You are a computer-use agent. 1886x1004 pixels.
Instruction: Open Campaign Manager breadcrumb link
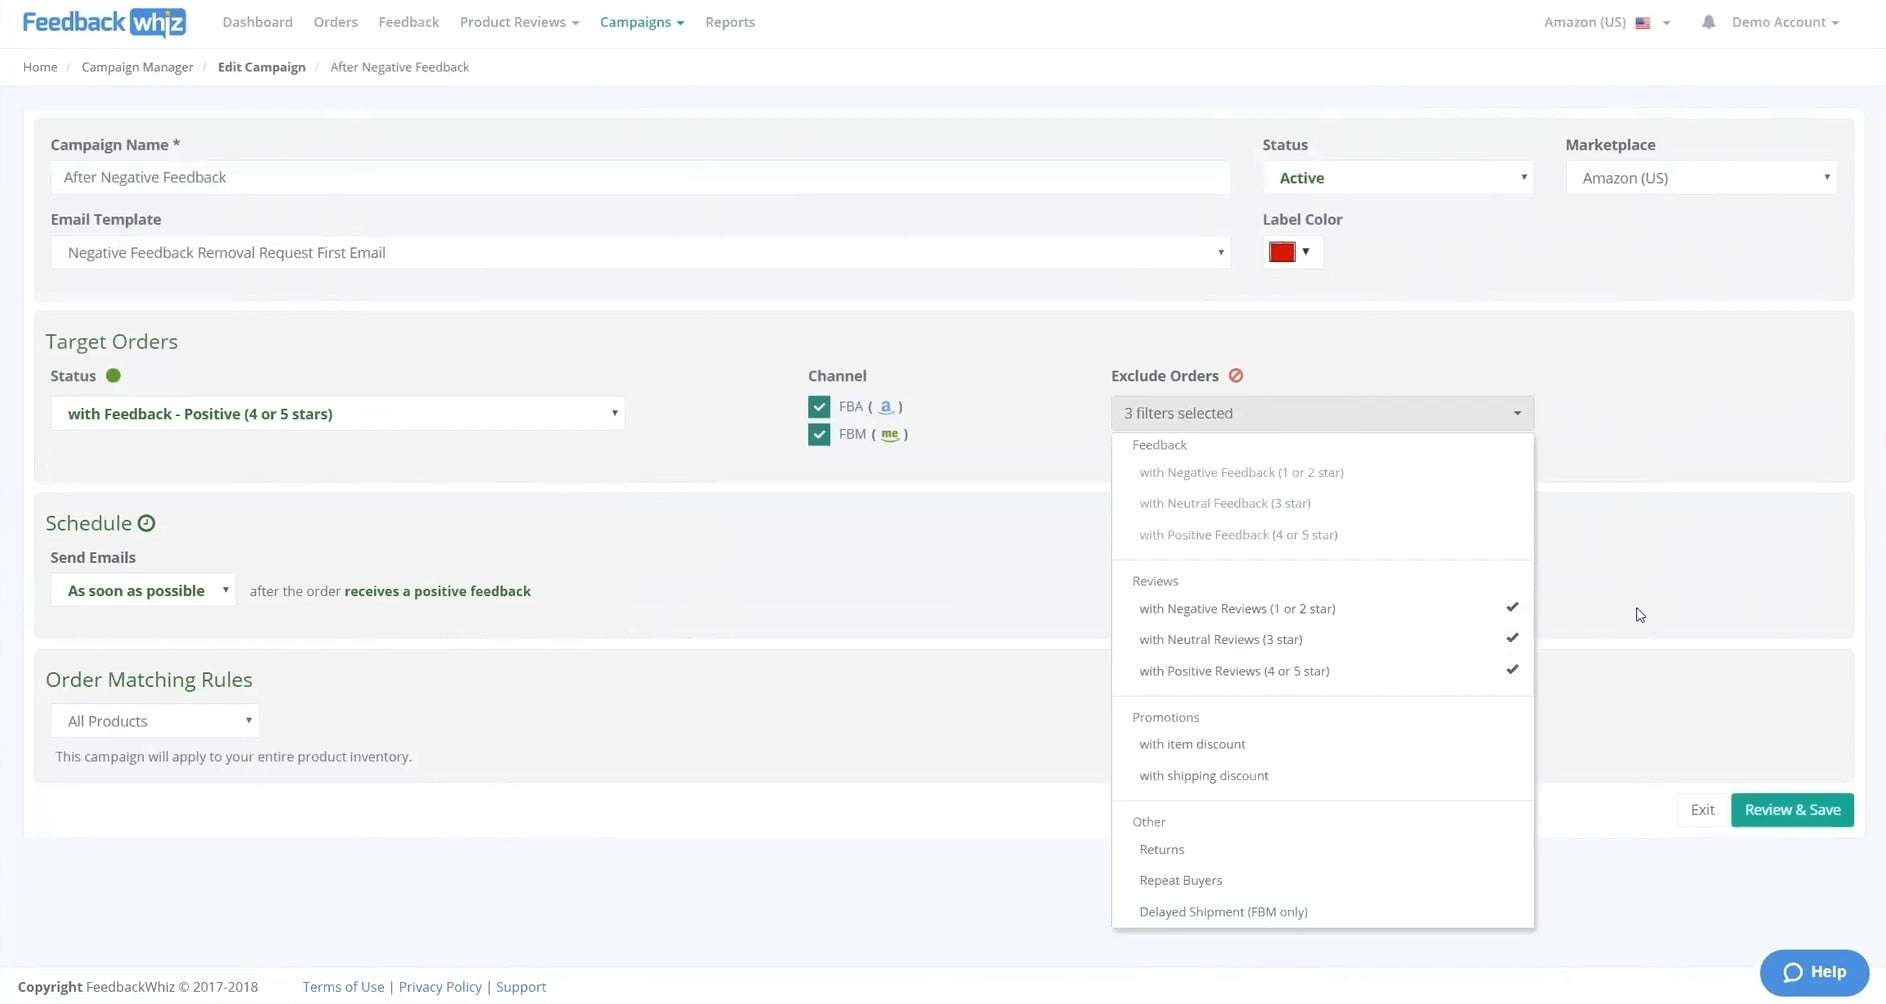click(137, 67)
